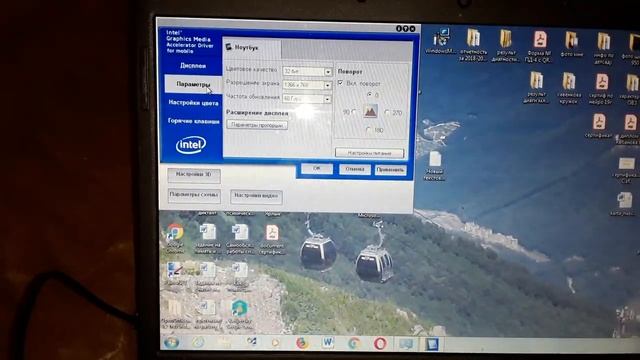Image resolution: width=640 pixels, height=360 pixels.
Task: Click the Применить button
Action: (x=391, y=169)
